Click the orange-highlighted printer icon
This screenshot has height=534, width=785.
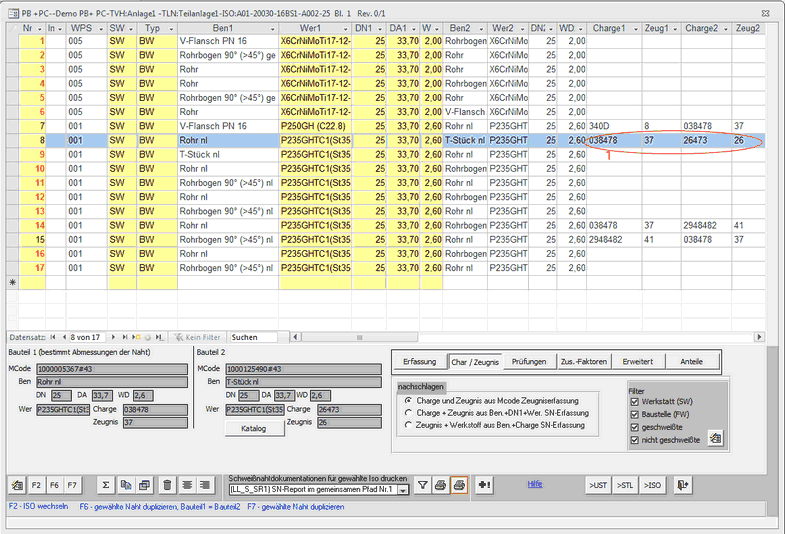pos(459,485)
